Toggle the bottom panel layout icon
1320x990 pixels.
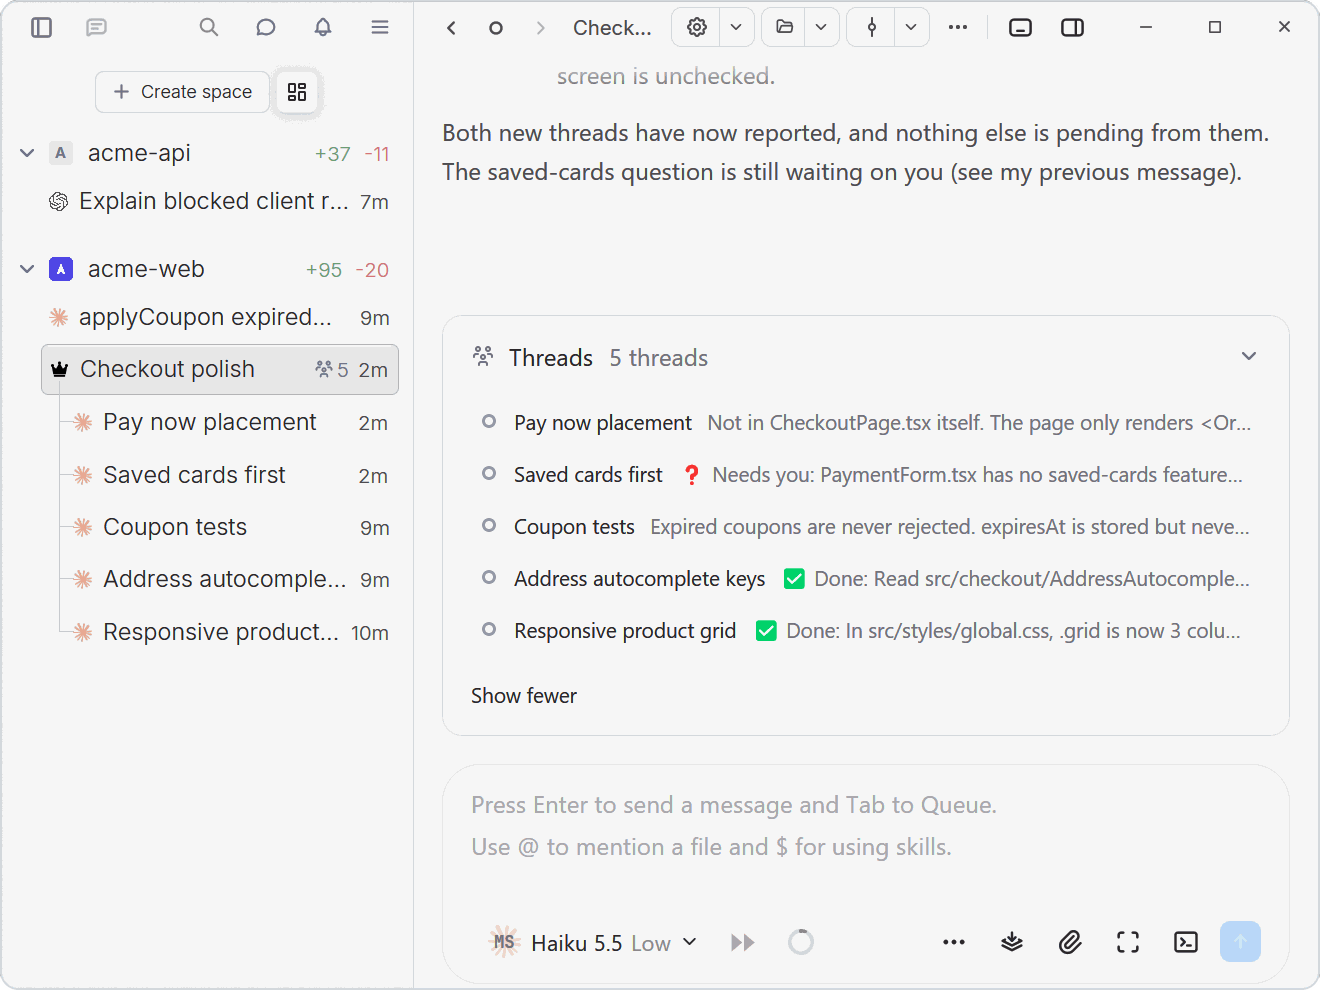(x=1021, y=27)
